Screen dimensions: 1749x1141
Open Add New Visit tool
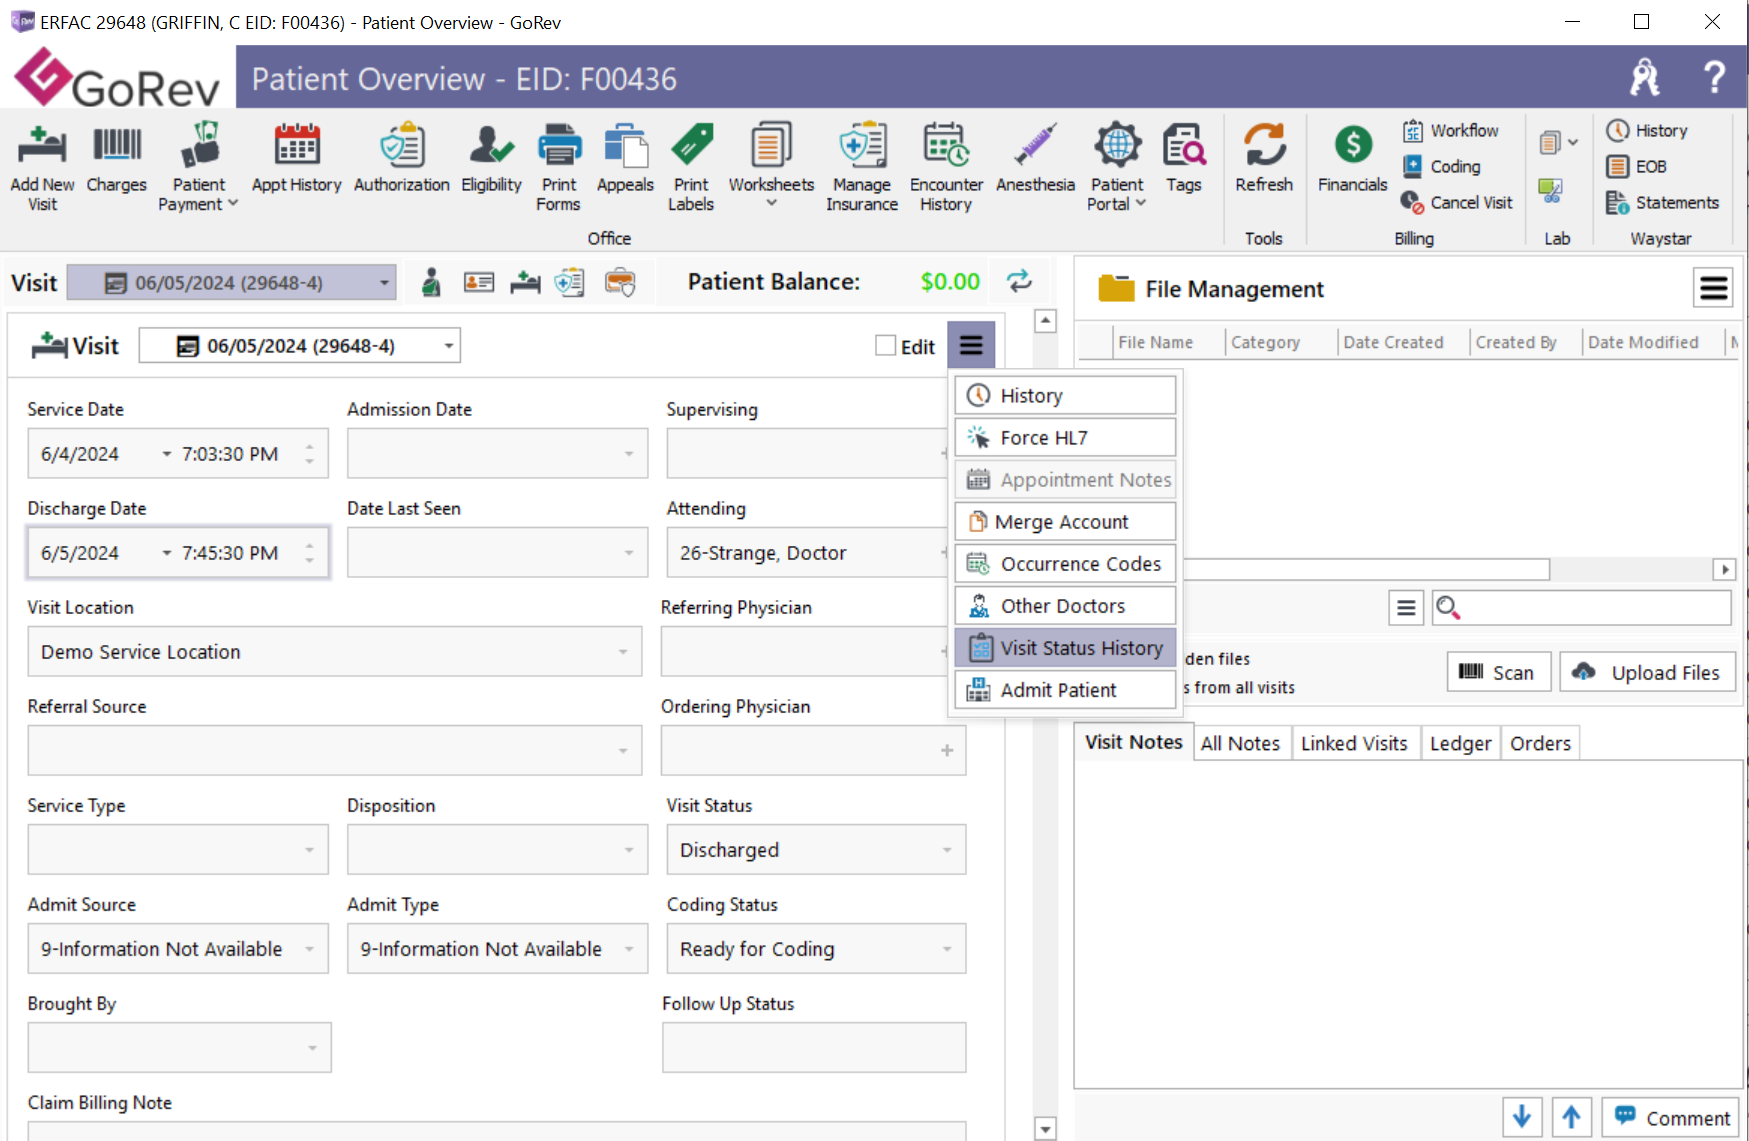pyautogui.click(x=42, y=167)
